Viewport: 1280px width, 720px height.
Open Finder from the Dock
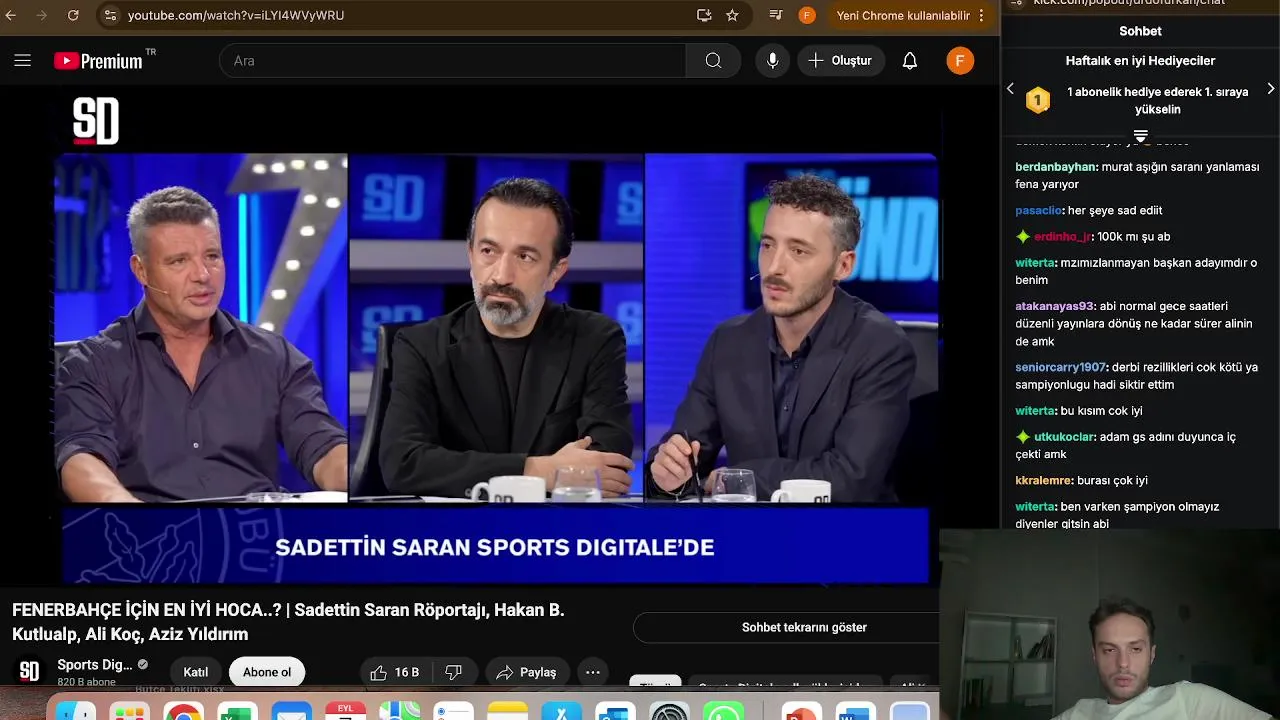pyautogui.click(x=75, y=712)
